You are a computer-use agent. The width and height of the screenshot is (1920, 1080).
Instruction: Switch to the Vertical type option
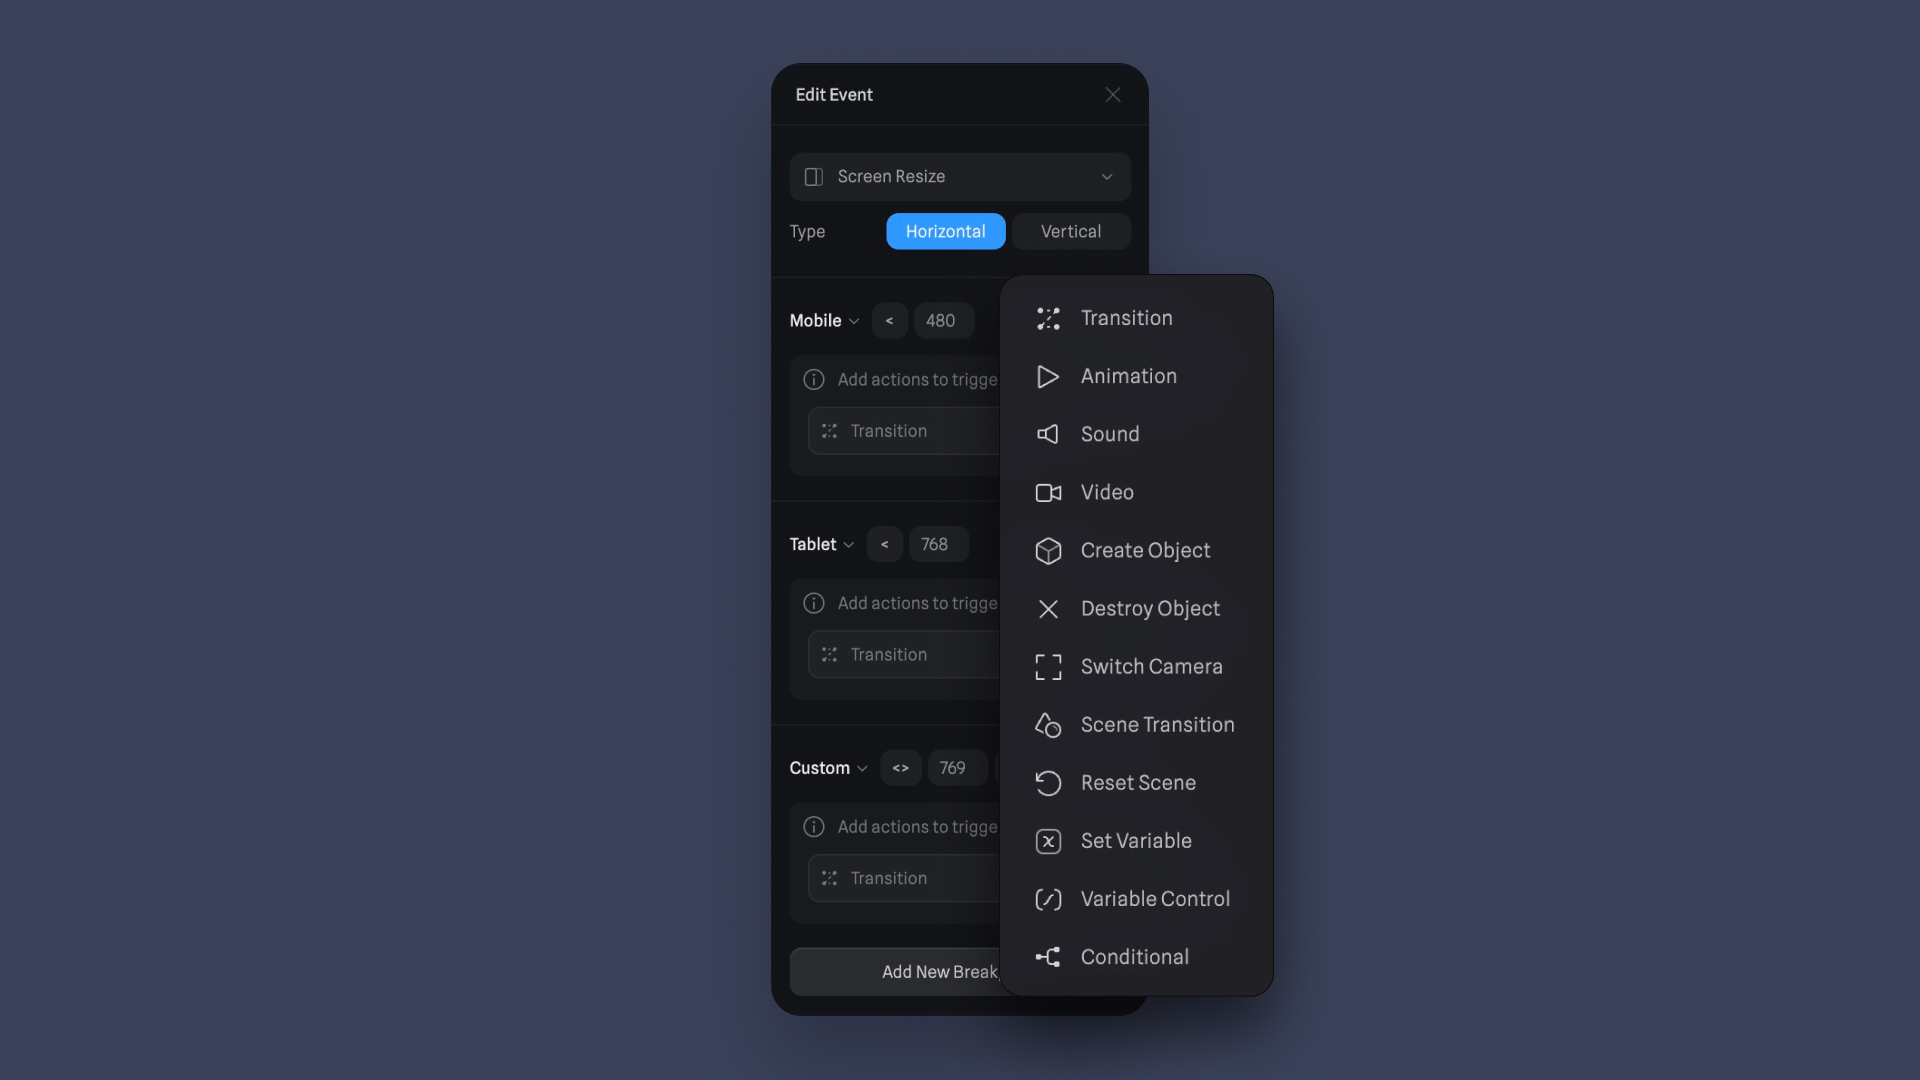pos(1071,231)
